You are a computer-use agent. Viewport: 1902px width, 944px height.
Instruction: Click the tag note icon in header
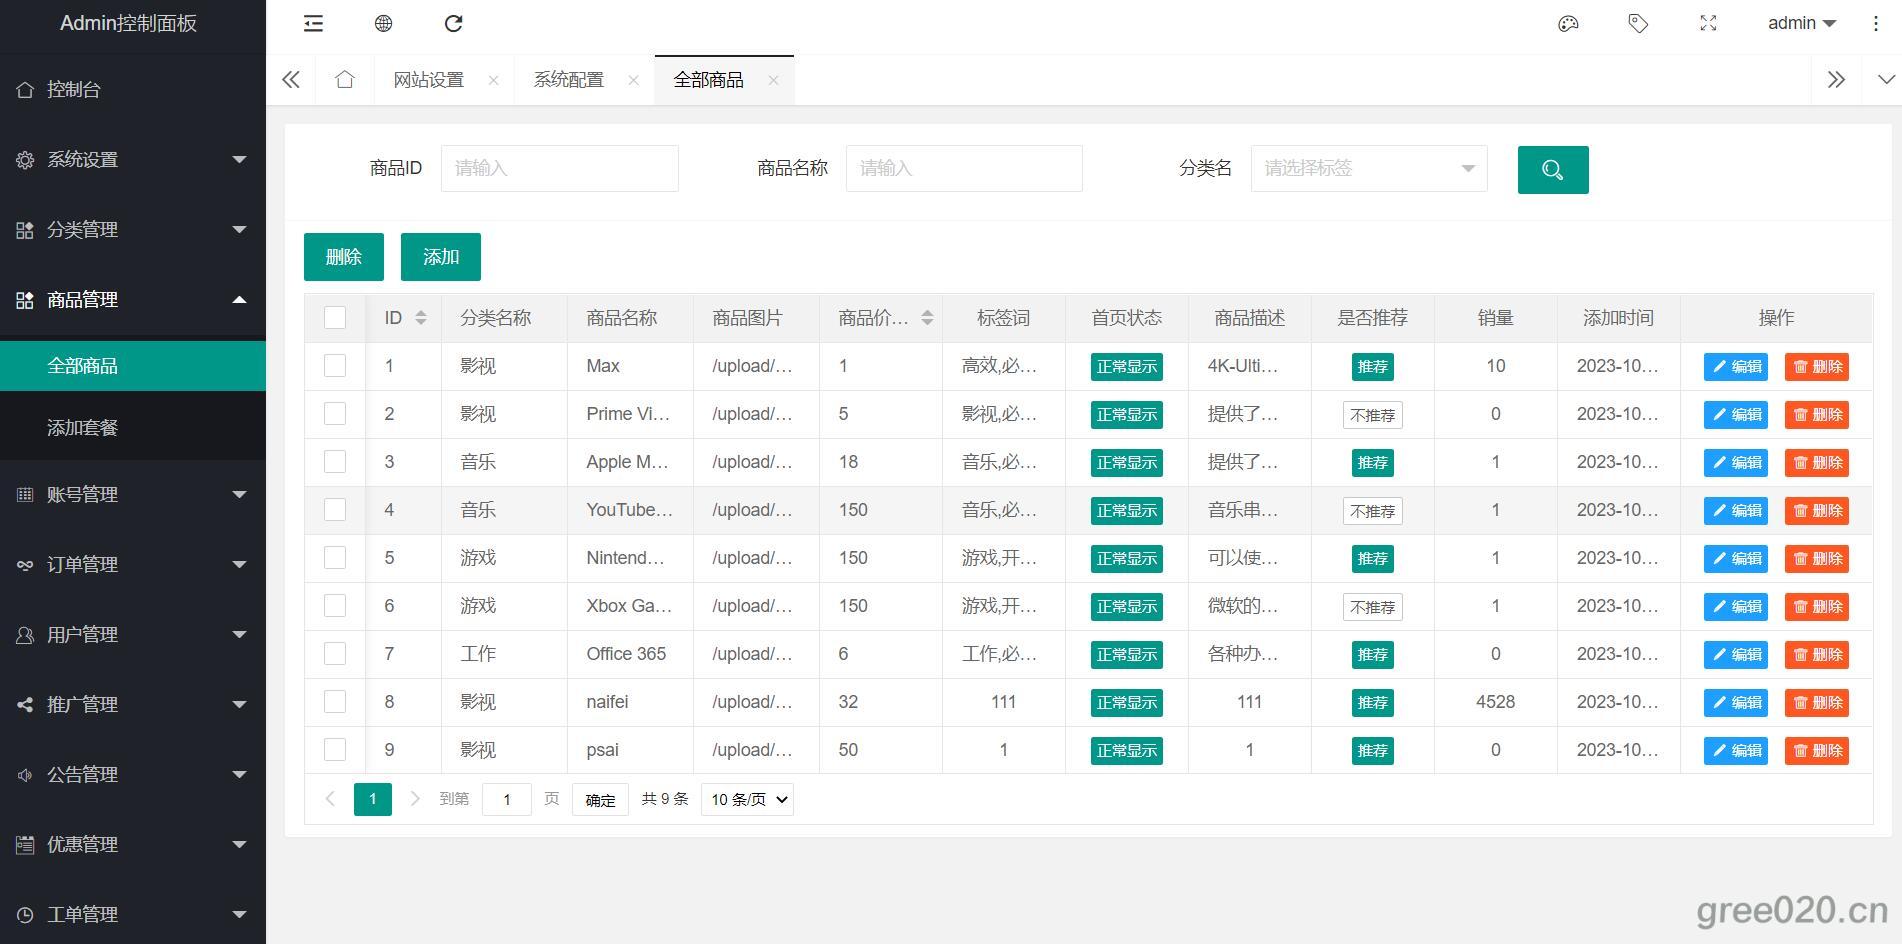tap(1638, 23)
